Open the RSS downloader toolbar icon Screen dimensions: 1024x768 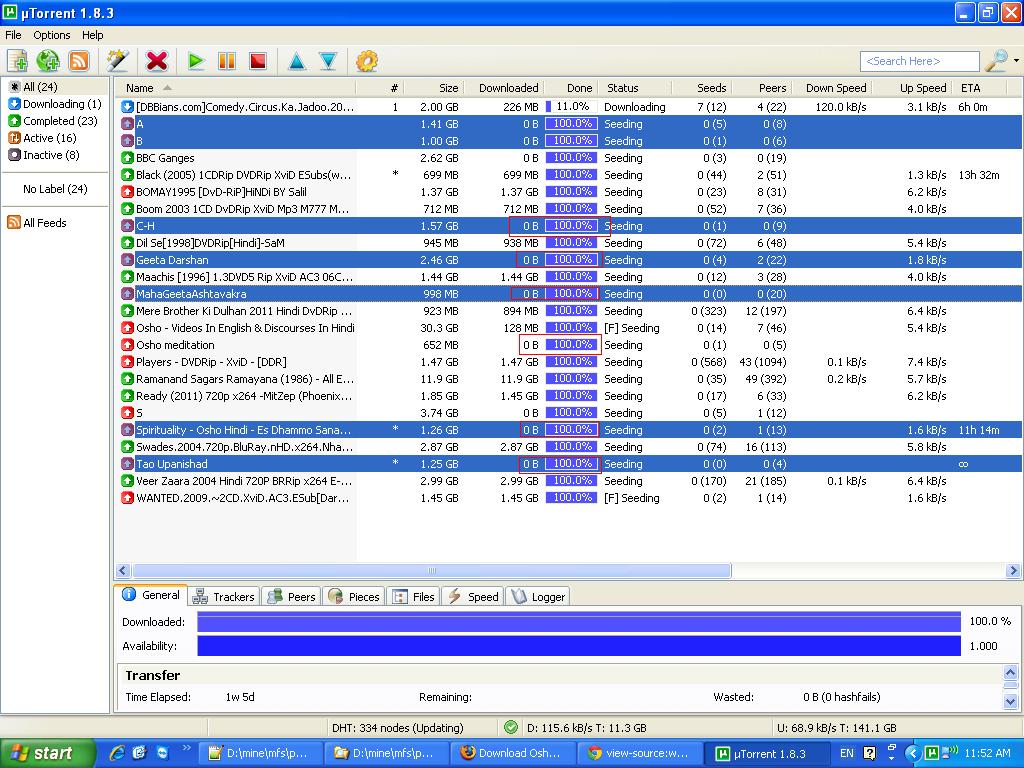click(79, 62)
